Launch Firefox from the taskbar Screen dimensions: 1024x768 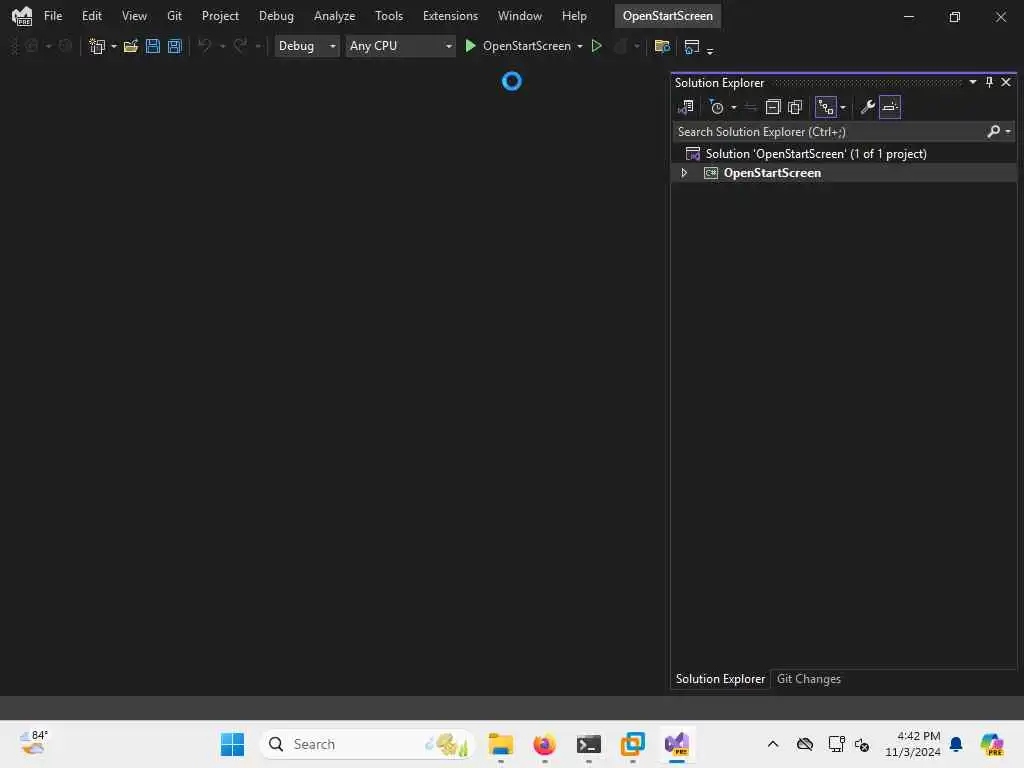(x=545, y=744)
